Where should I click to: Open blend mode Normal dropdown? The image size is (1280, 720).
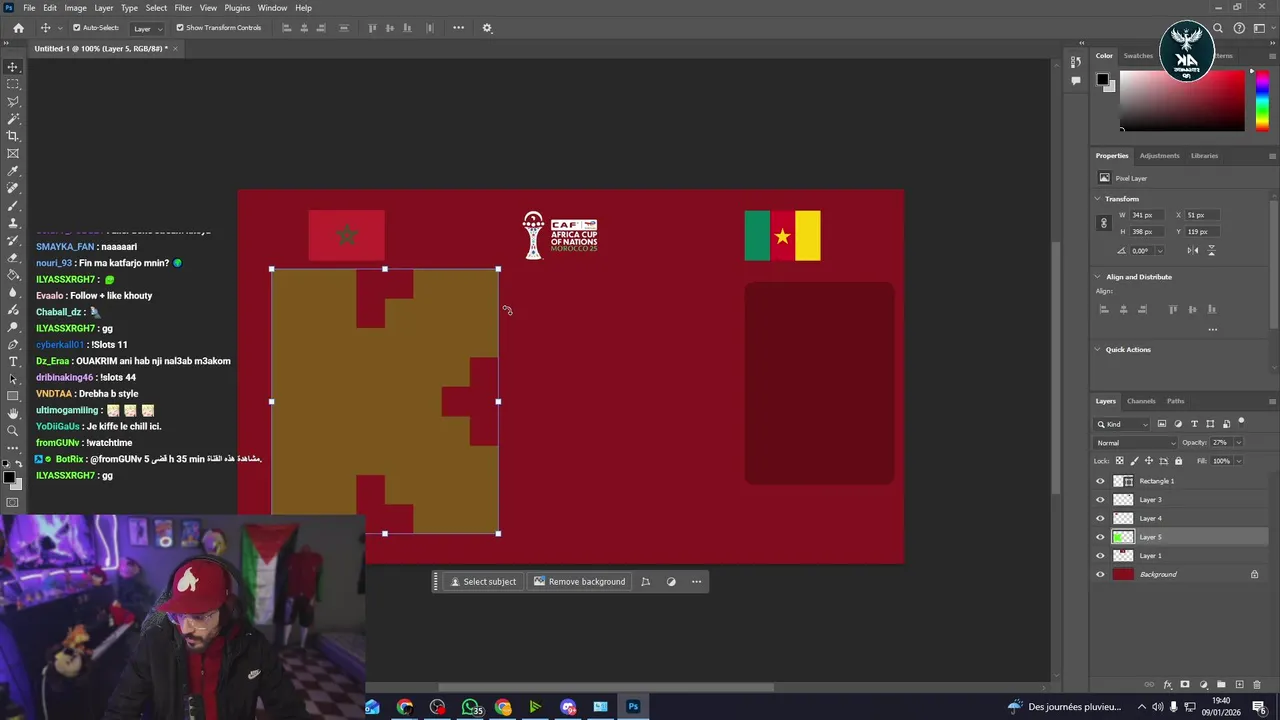tap(1136, 442)
